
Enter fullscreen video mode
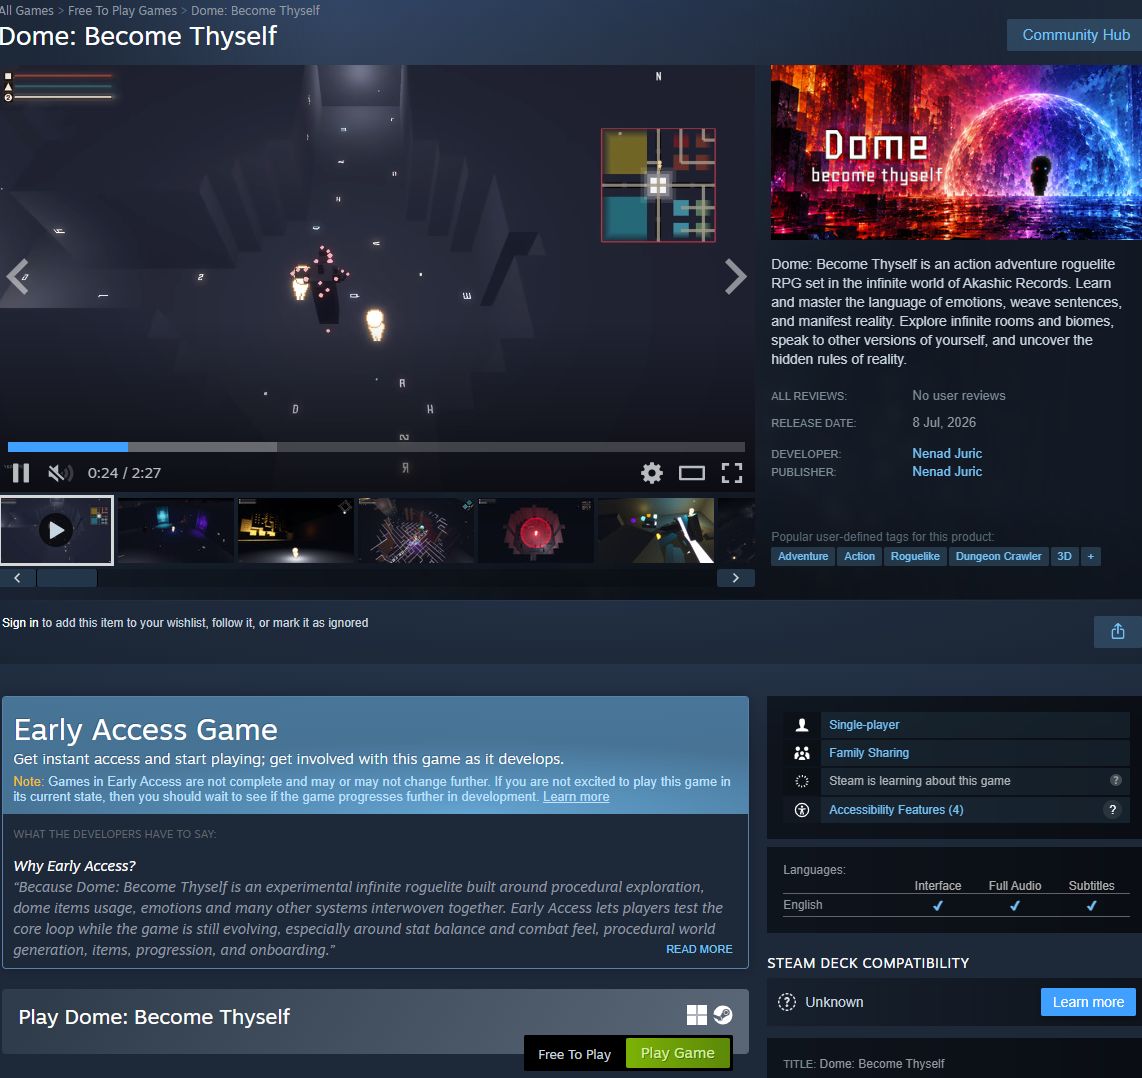click(x=732, y=473)
